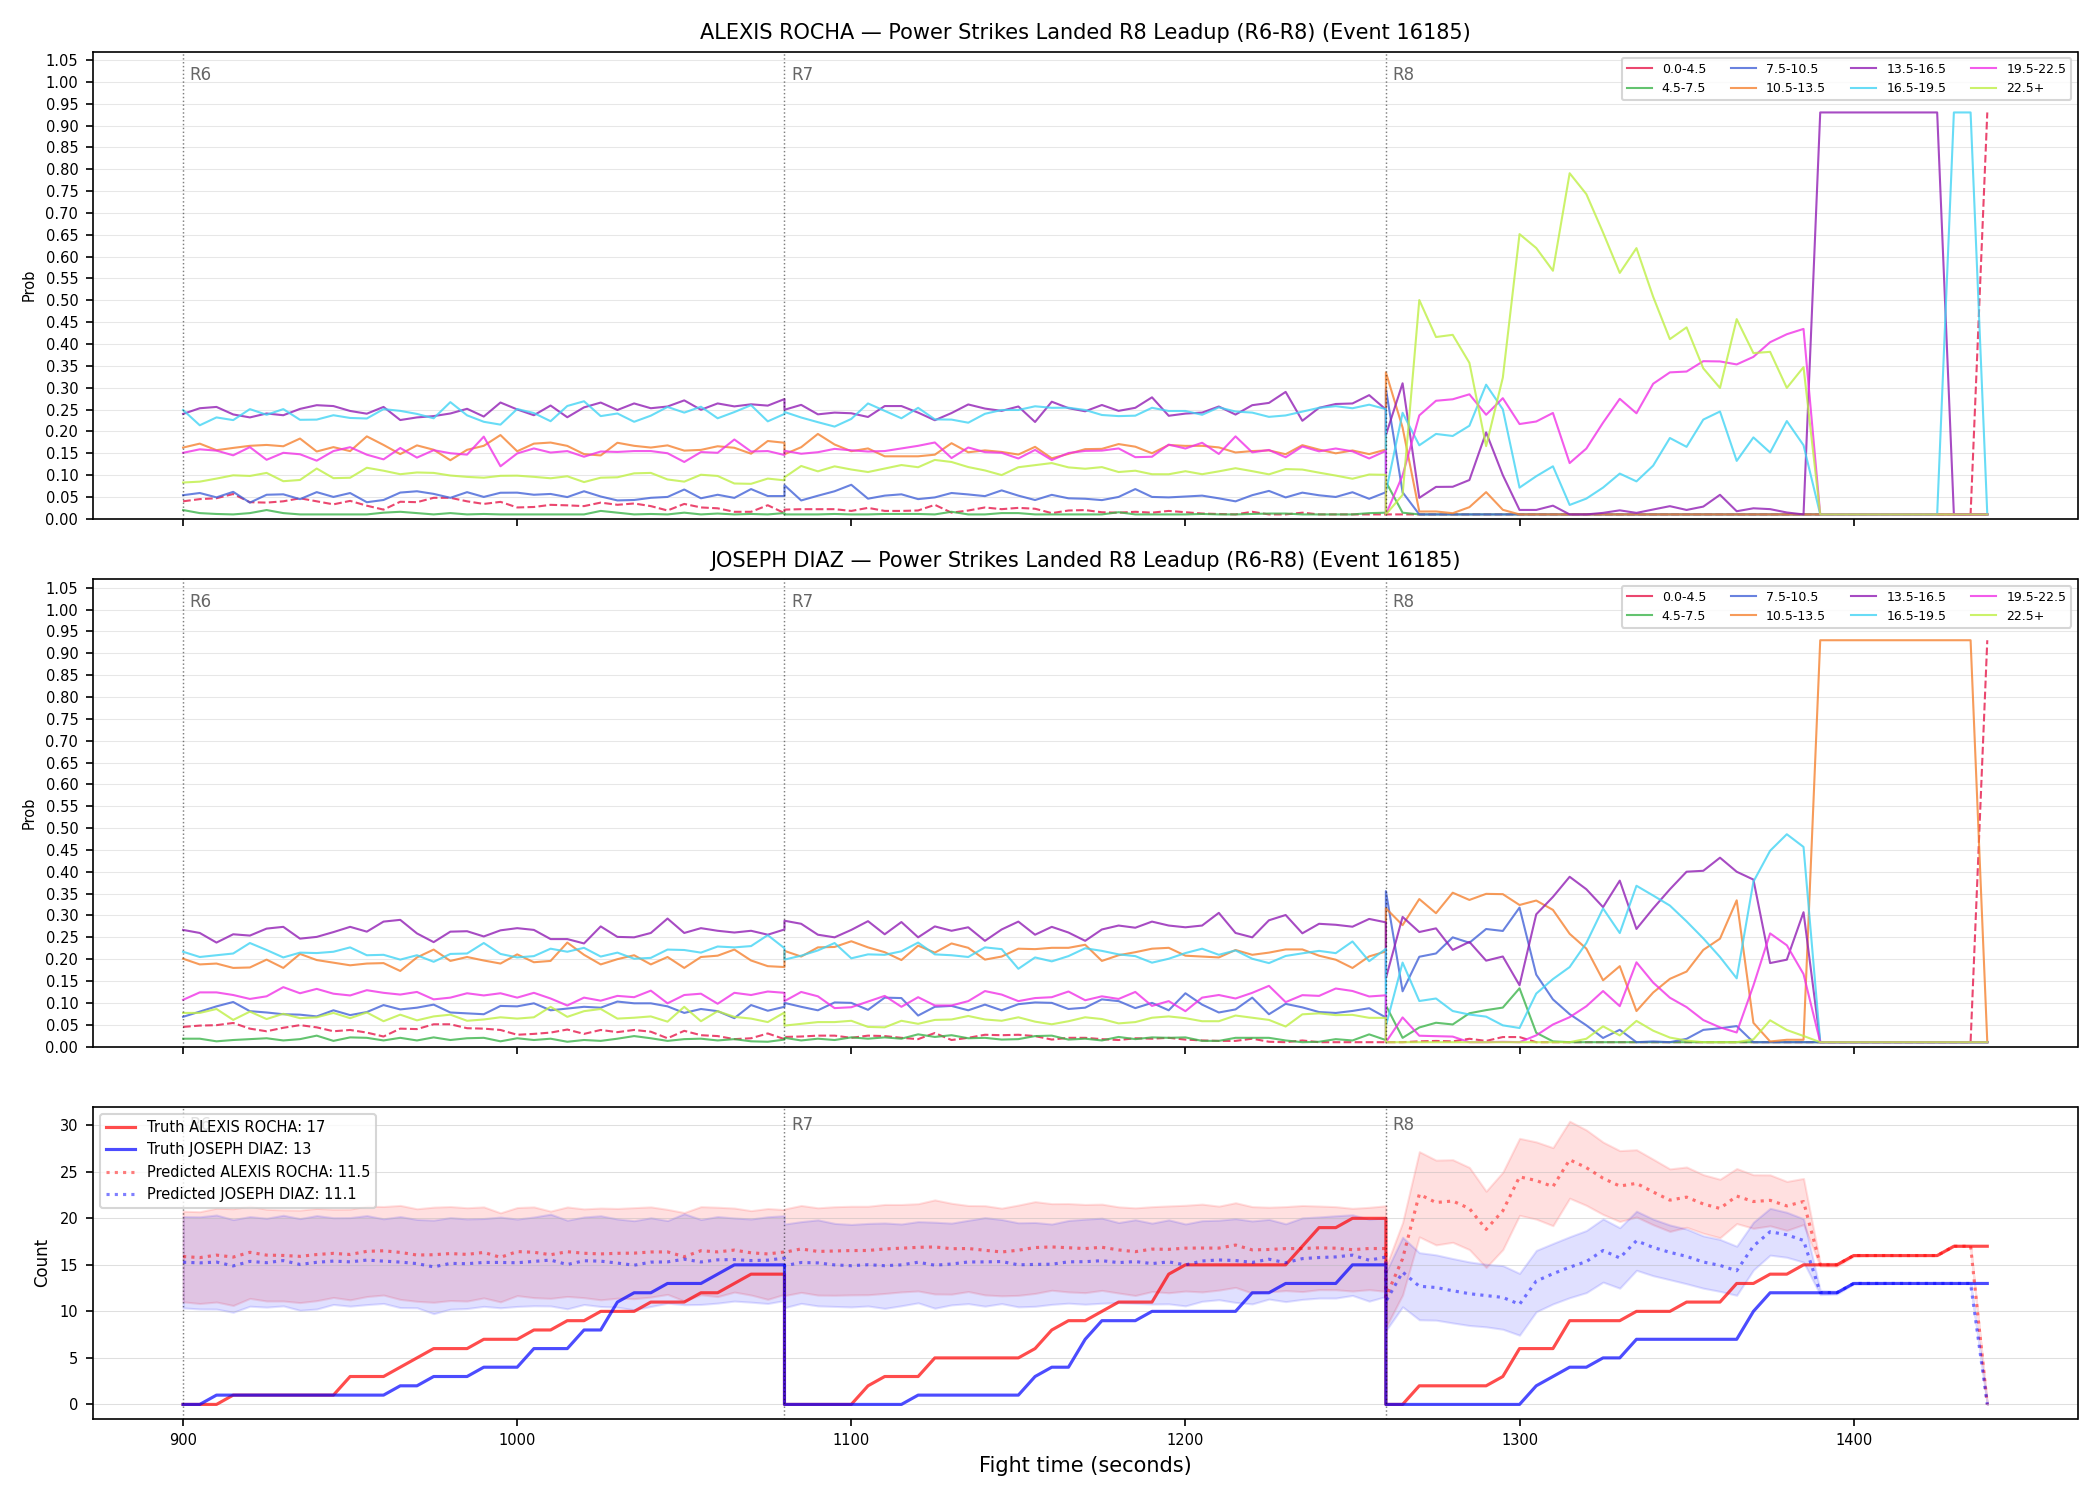Click the 1.05 tick on Rocha chart axis
2100x1500 pixels.
(x=62, y=61)
